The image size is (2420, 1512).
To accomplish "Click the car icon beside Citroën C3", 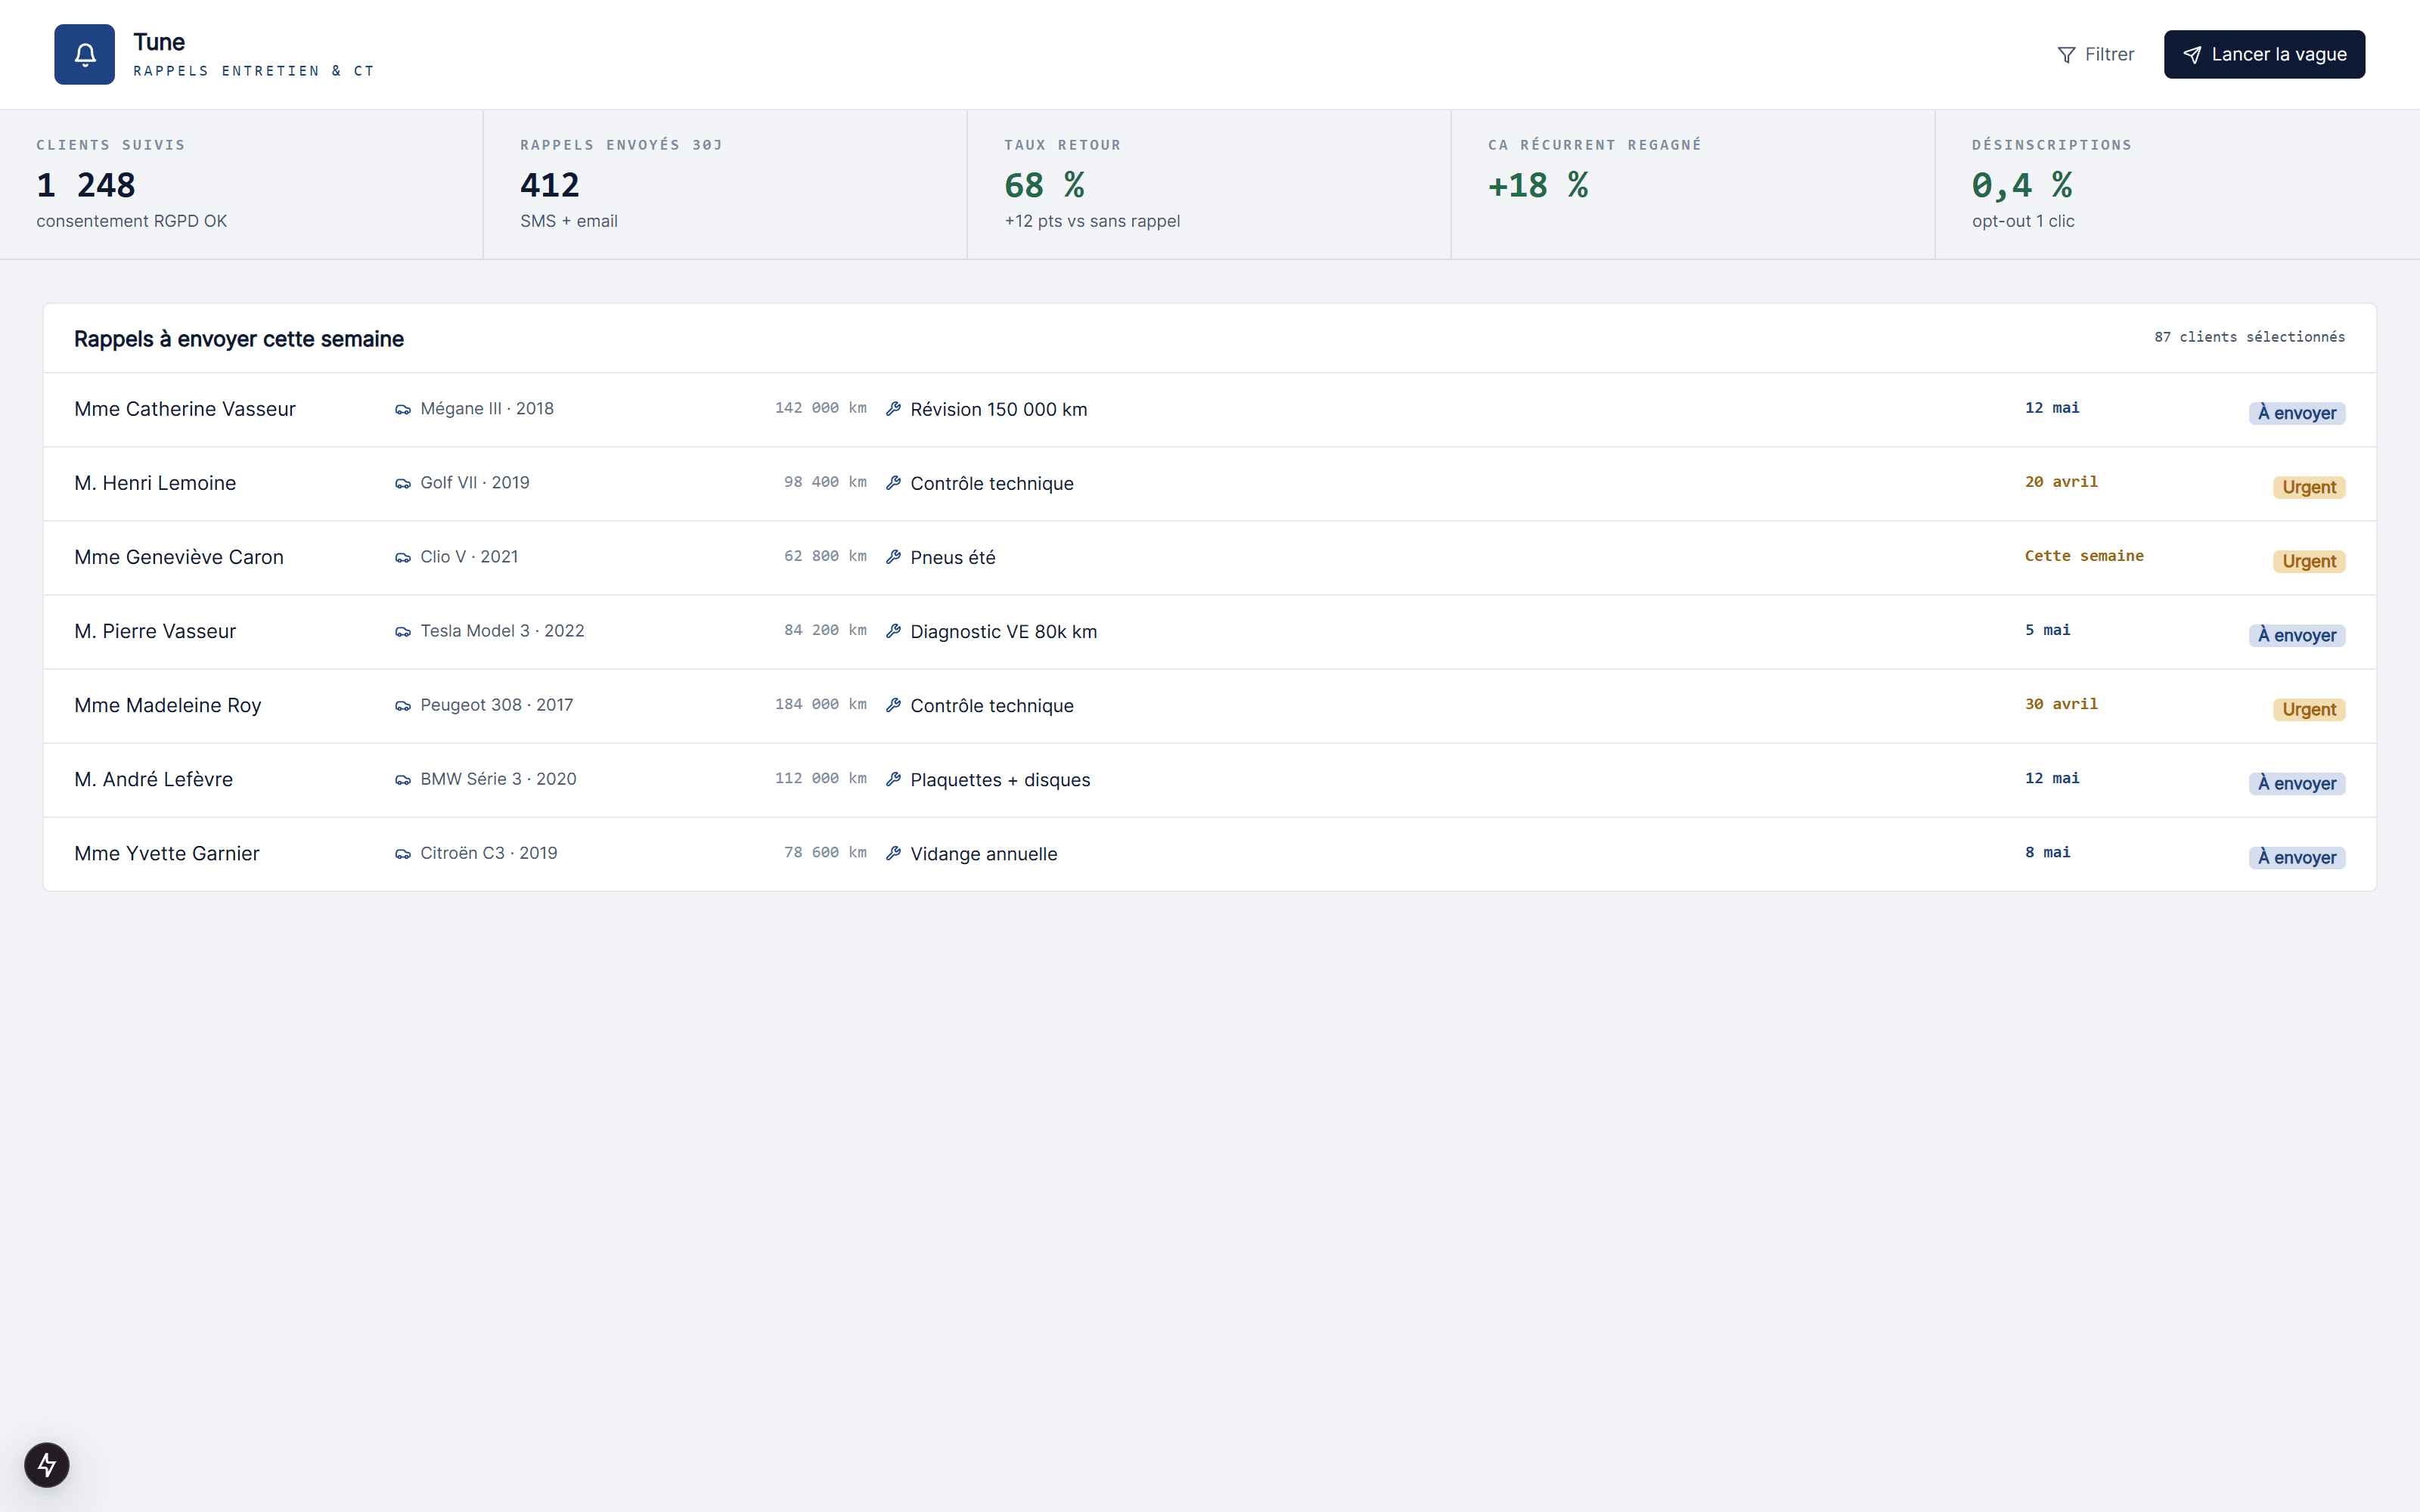I will (403, 853).
